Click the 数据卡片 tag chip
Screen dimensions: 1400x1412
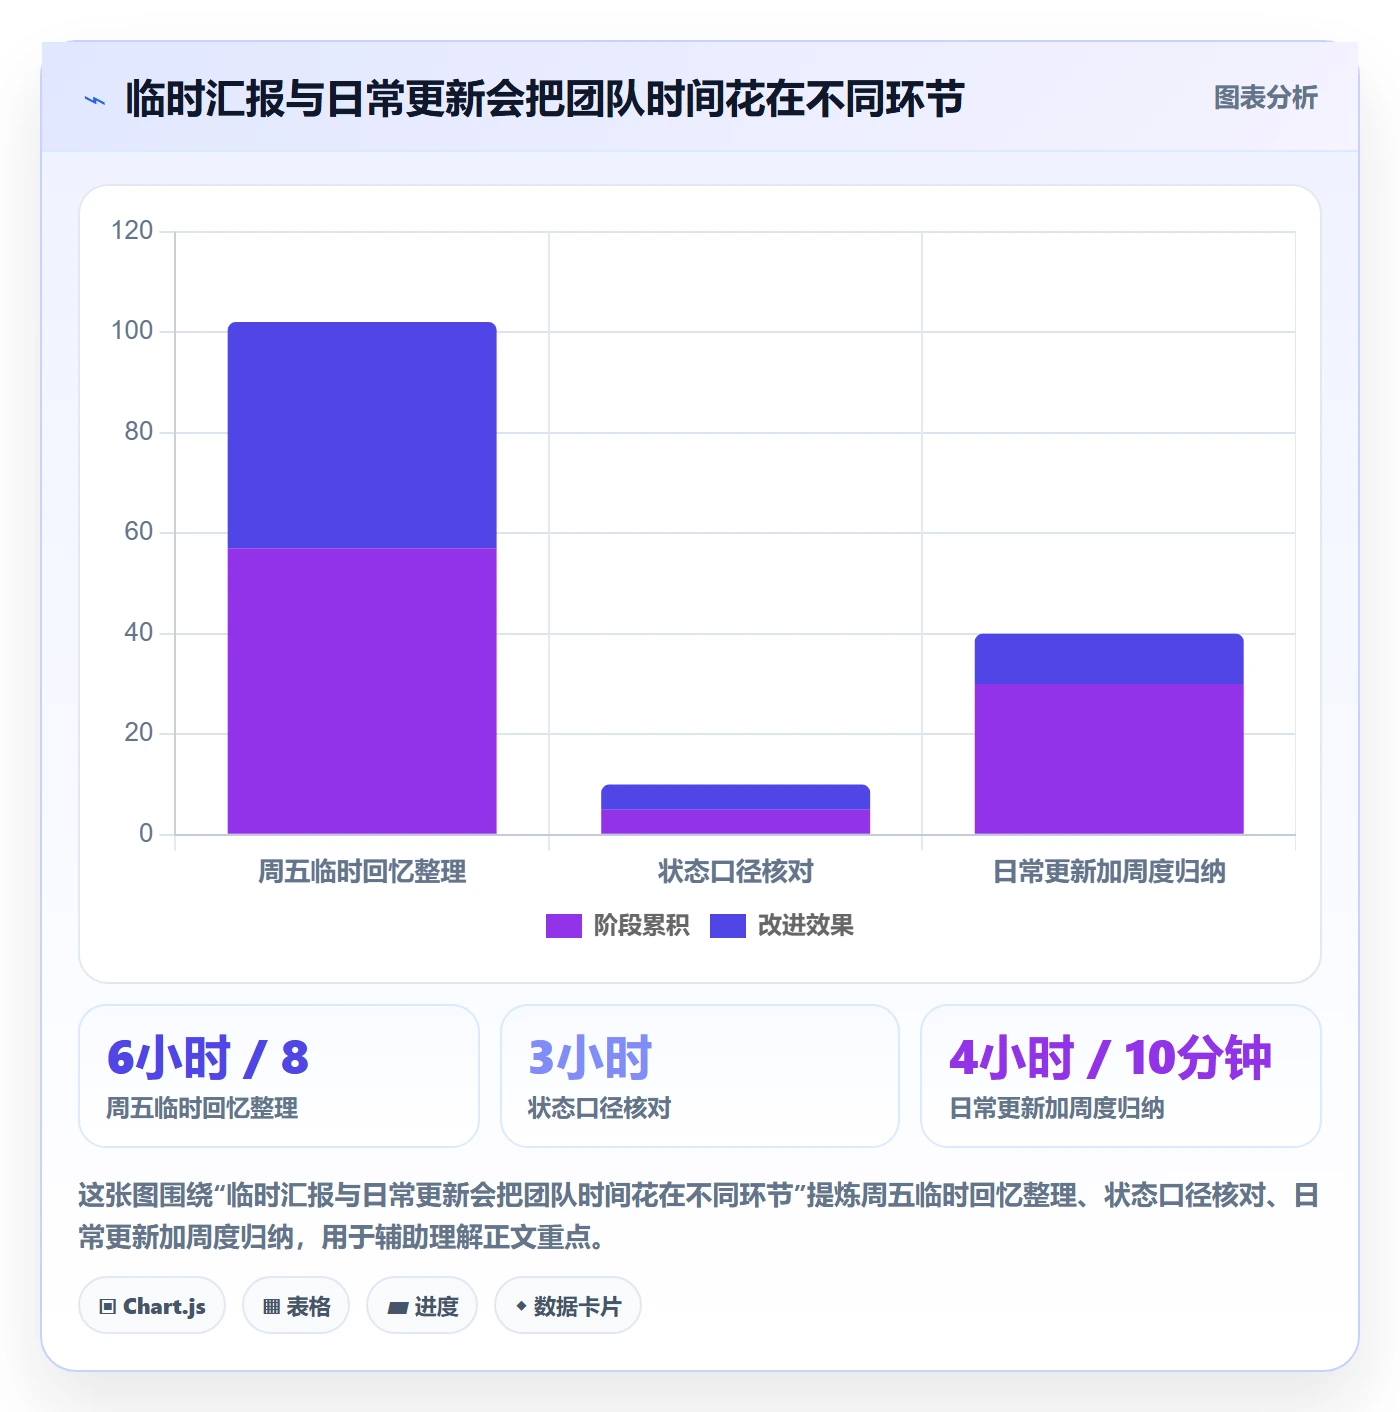[x=568, y=1305]
